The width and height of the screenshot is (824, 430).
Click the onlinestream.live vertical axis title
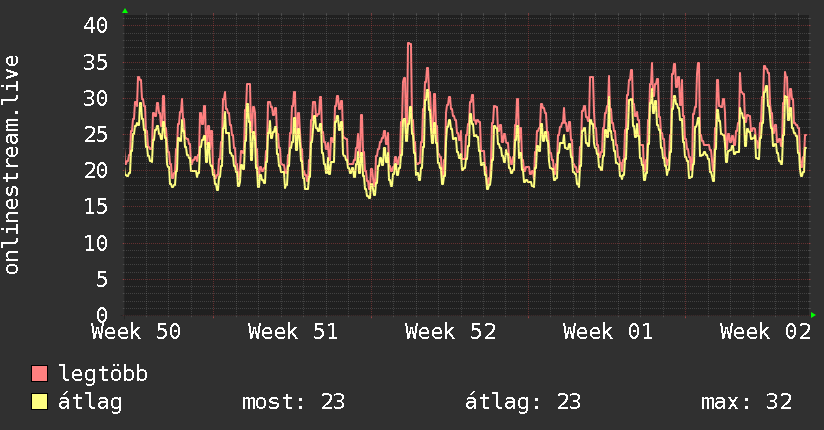tap(12, 165)
